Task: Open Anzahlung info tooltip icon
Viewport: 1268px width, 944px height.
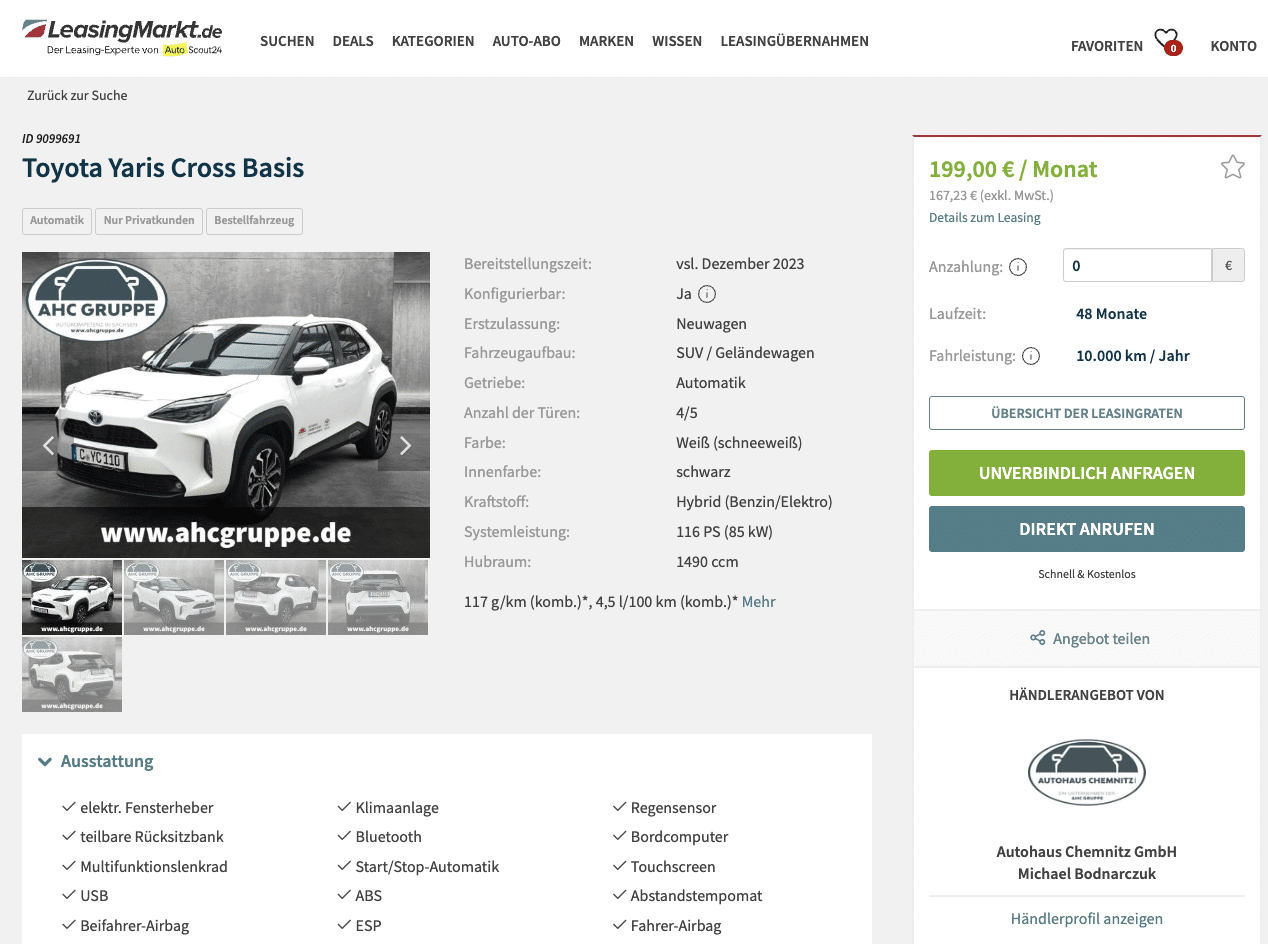Action: [1018, 267]
